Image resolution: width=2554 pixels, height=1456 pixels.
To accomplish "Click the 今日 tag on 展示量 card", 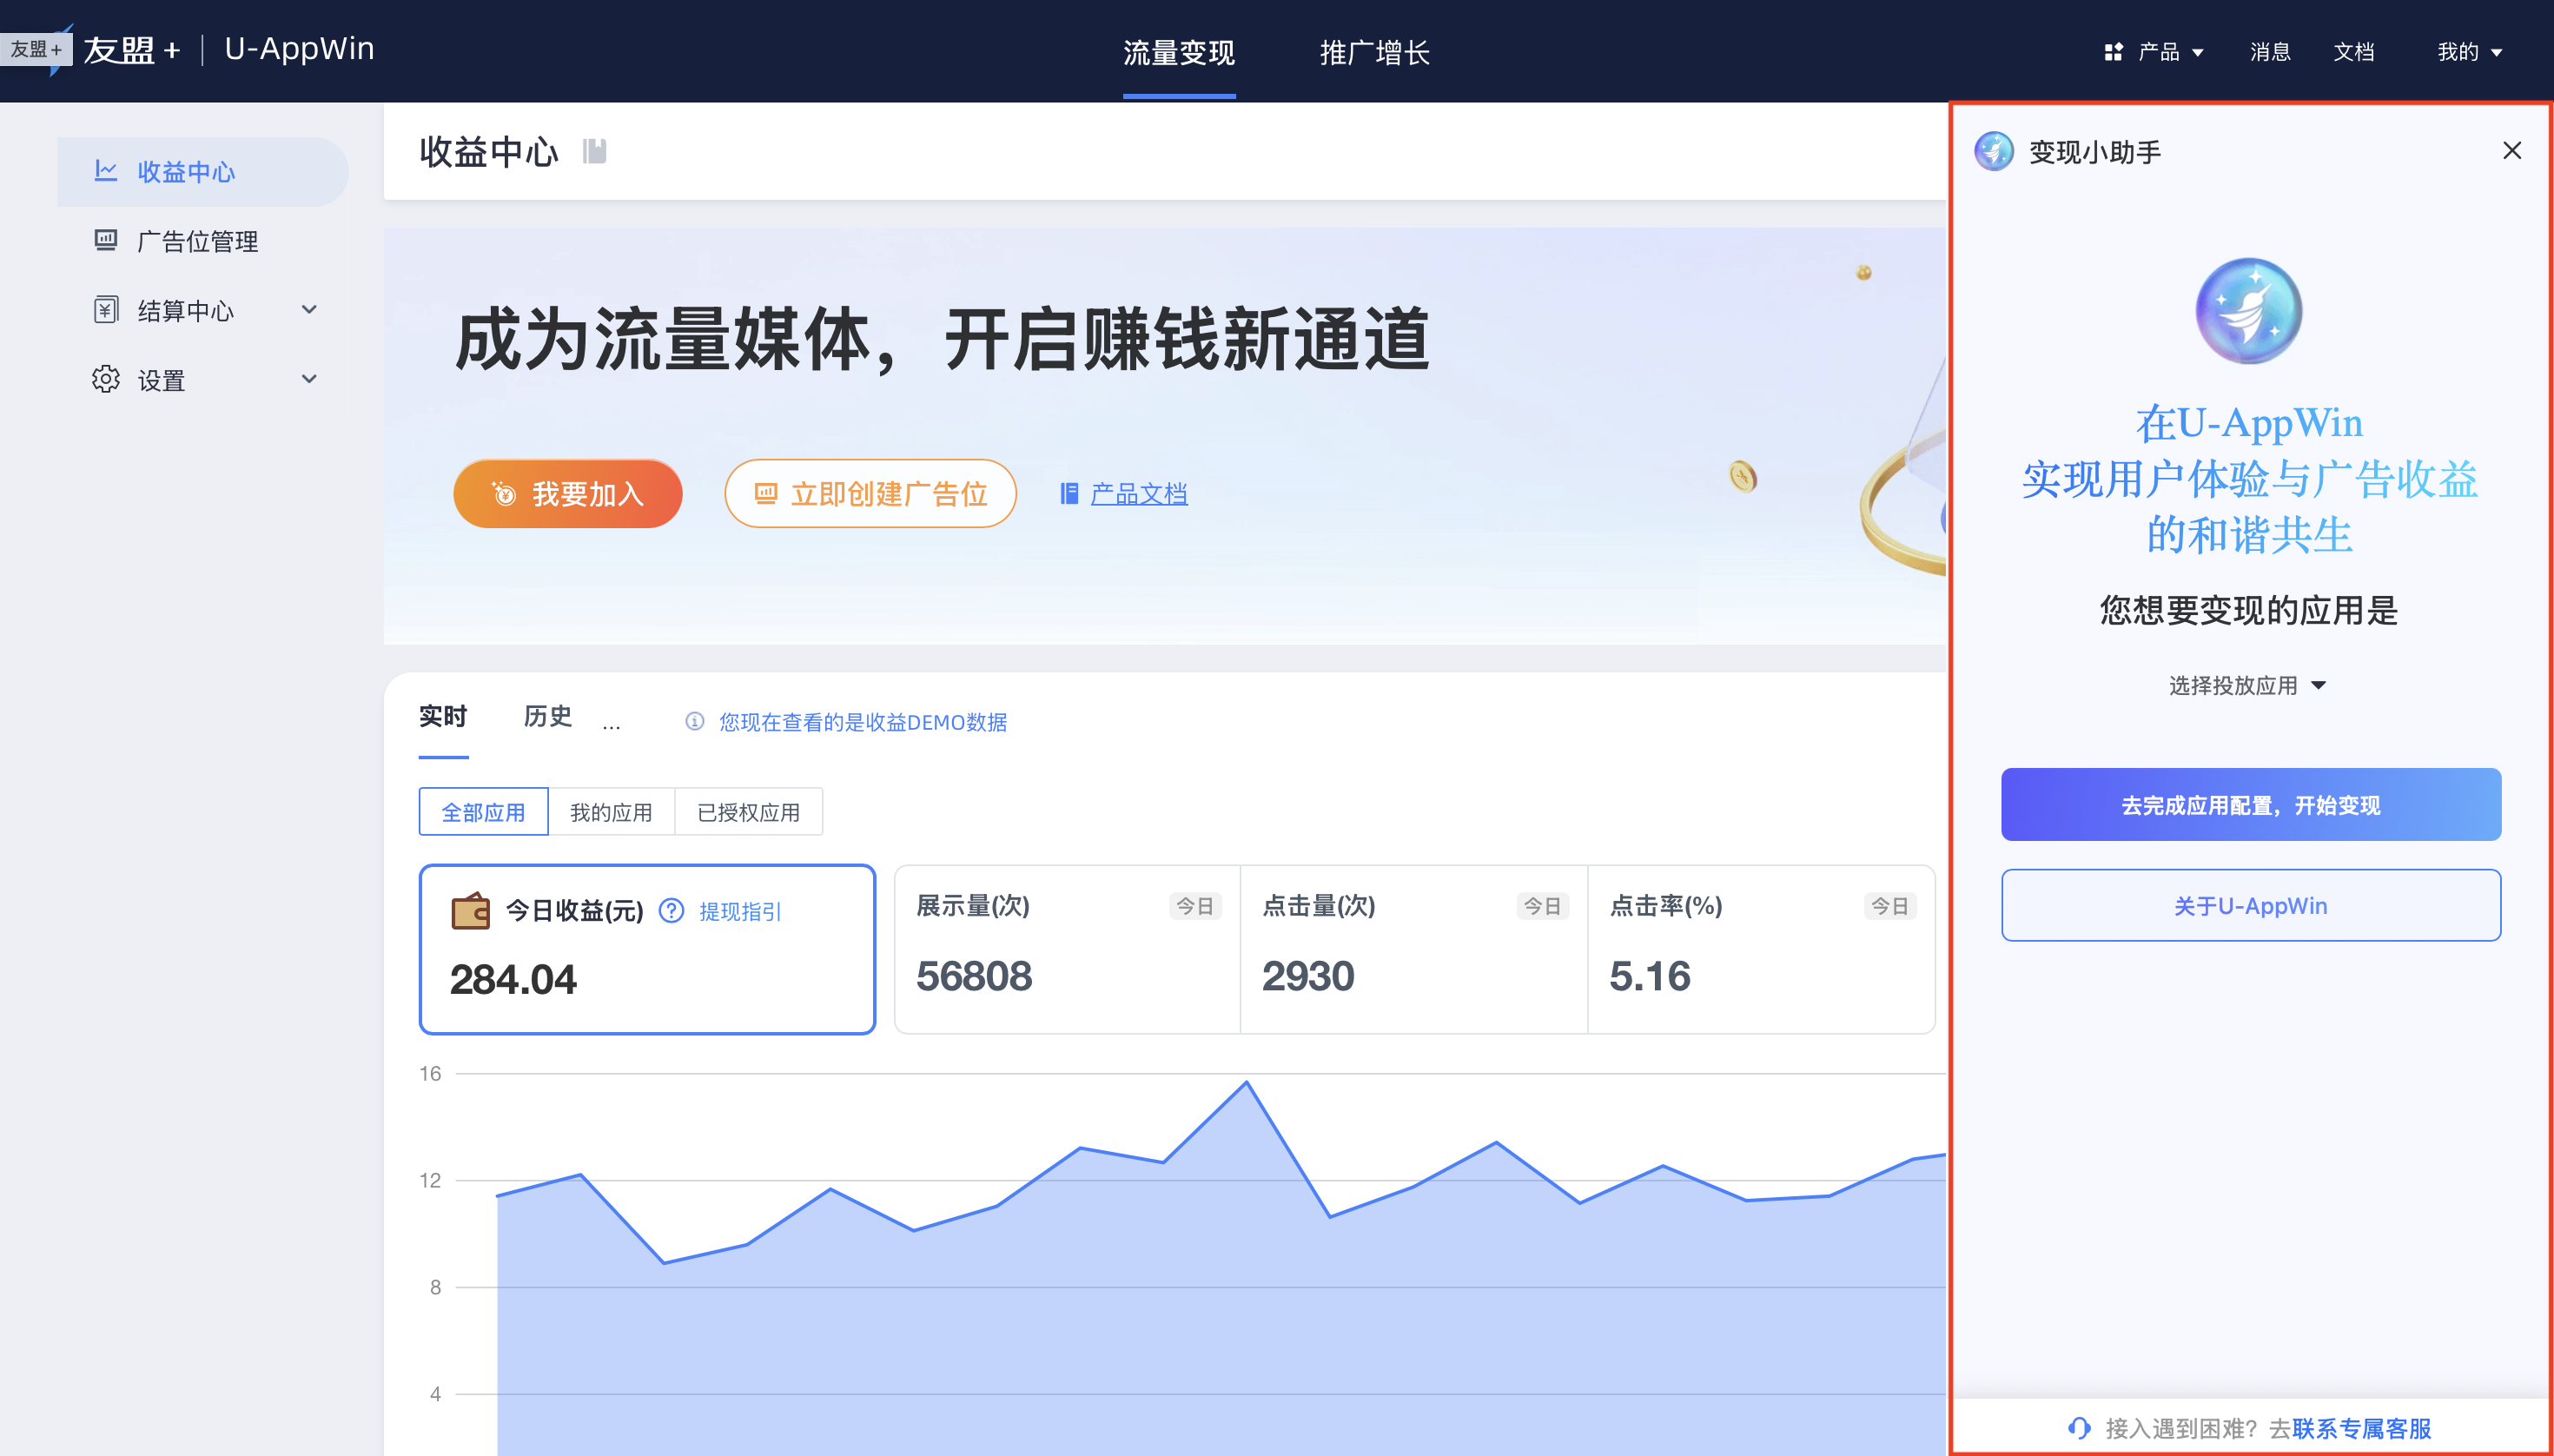I will coord(1195,906).
